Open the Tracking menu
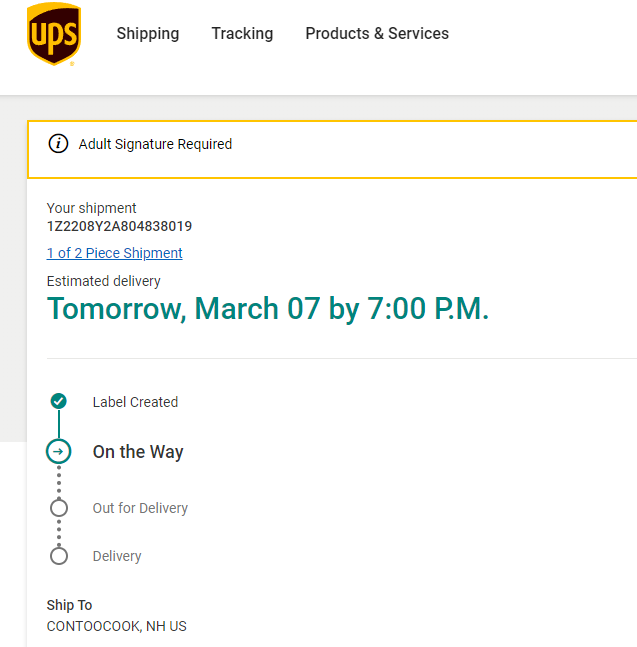637x647 pixels. point(242,34)
